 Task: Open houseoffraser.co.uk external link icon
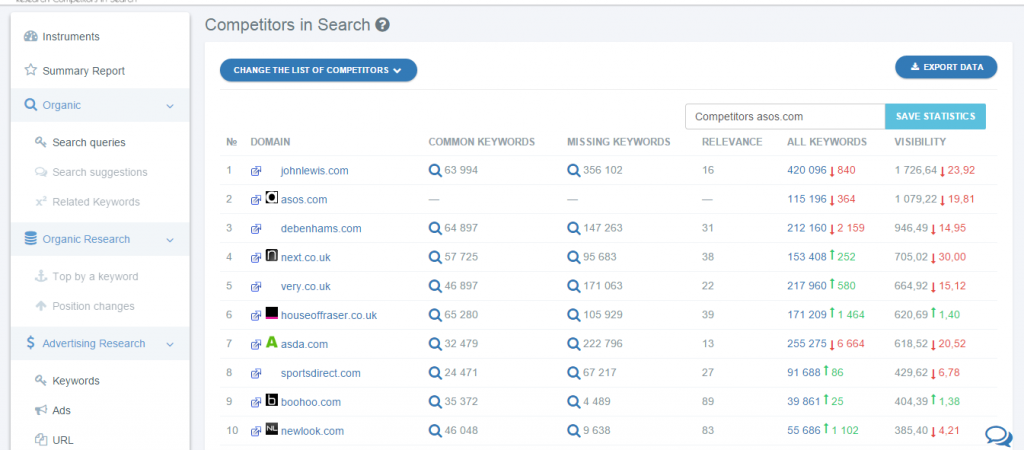256,316
